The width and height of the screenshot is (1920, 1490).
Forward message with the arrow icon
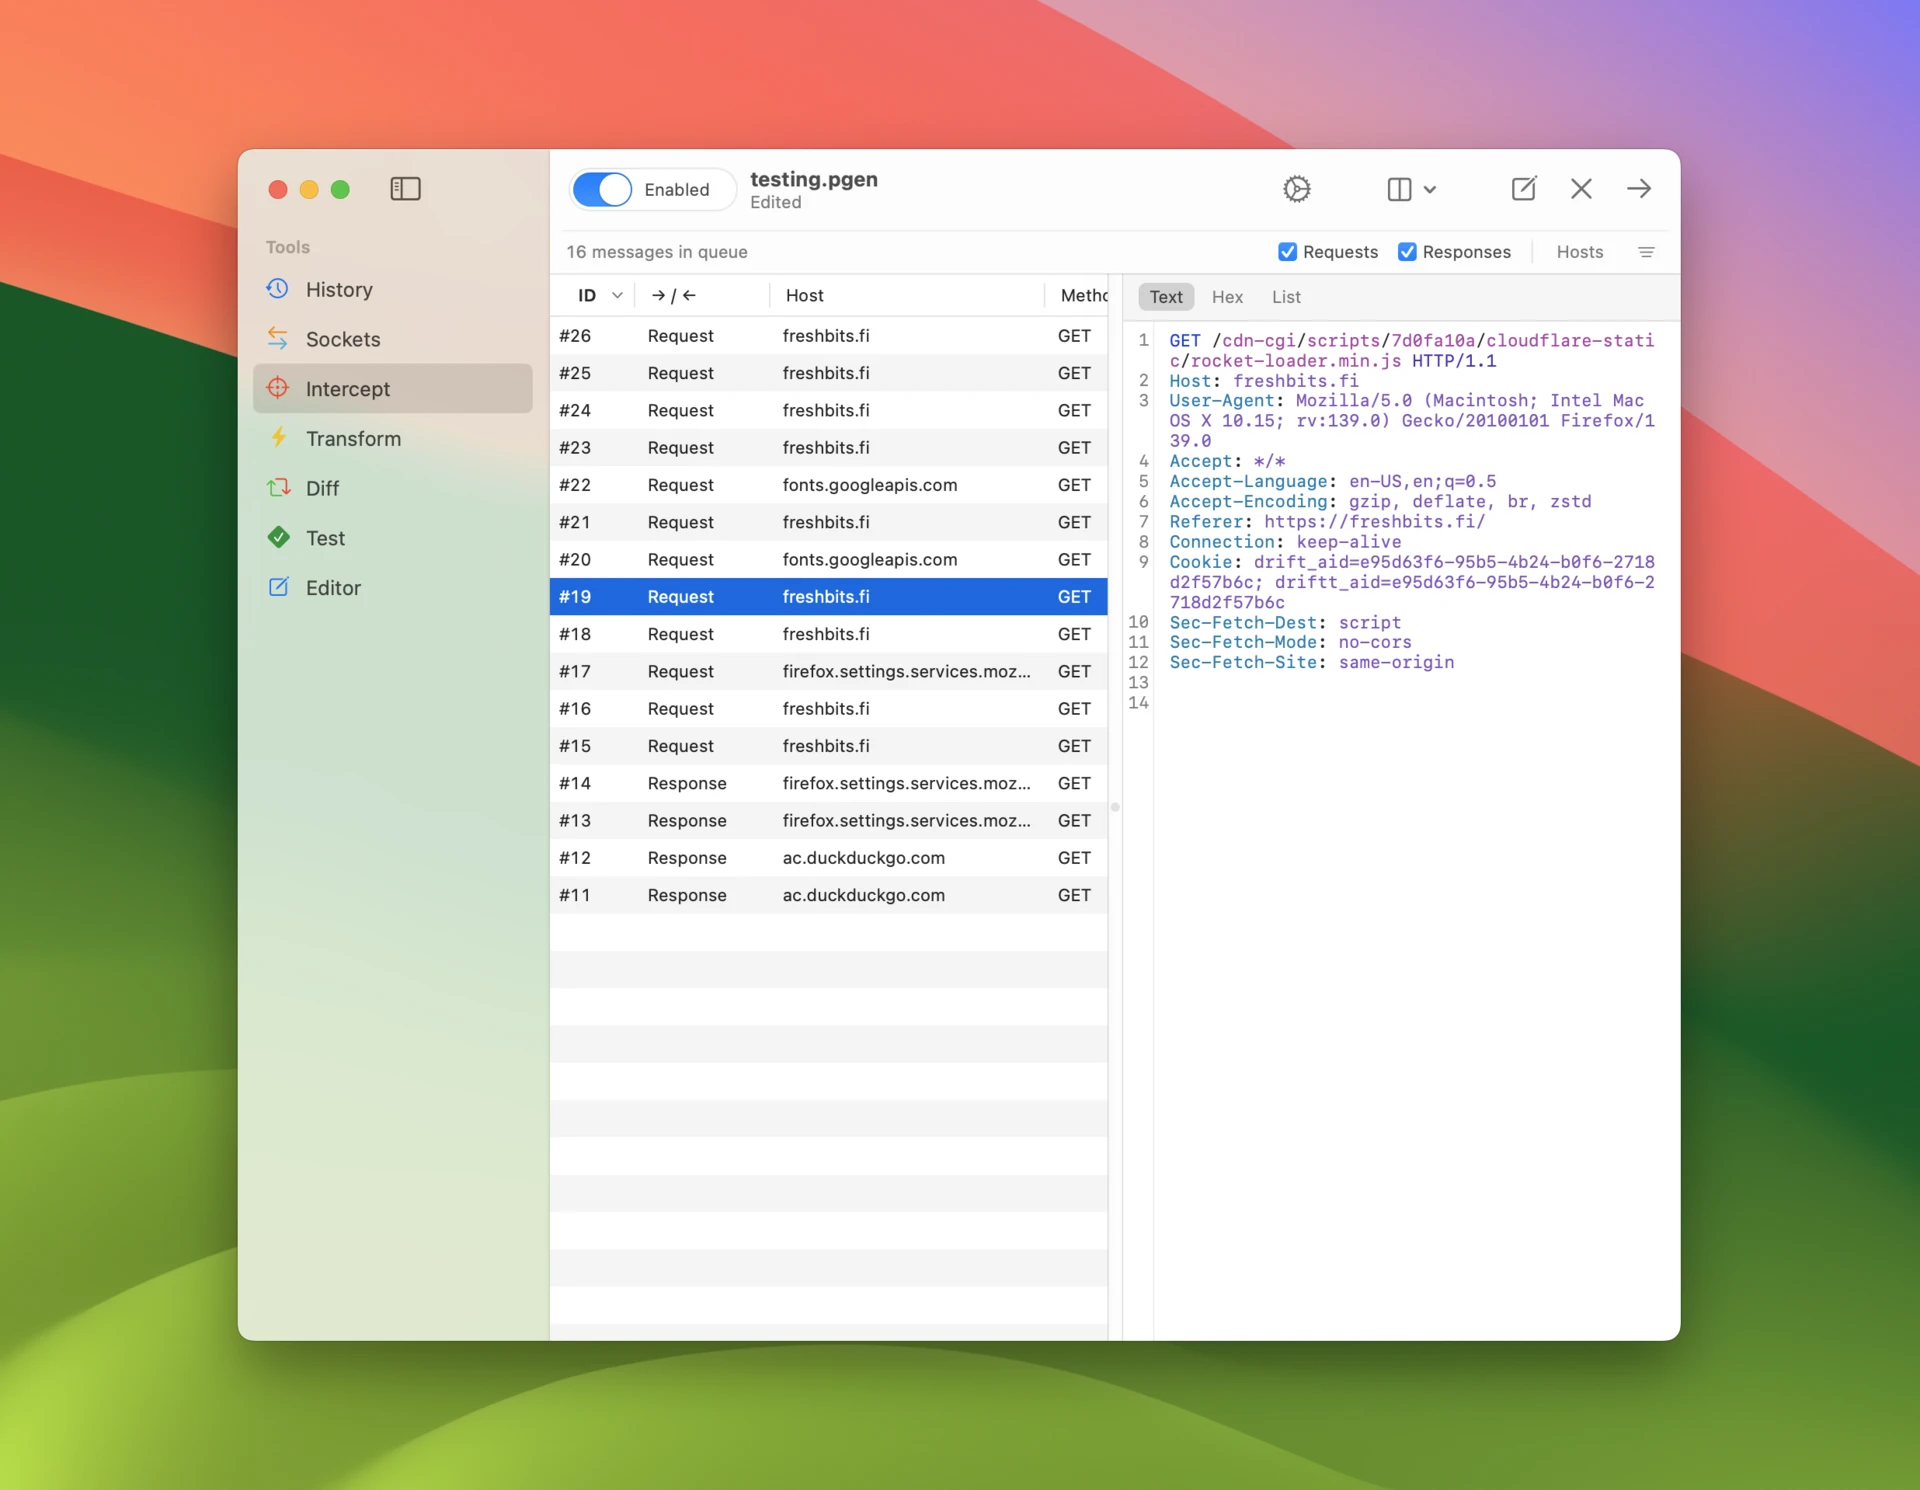[1638, 189]
